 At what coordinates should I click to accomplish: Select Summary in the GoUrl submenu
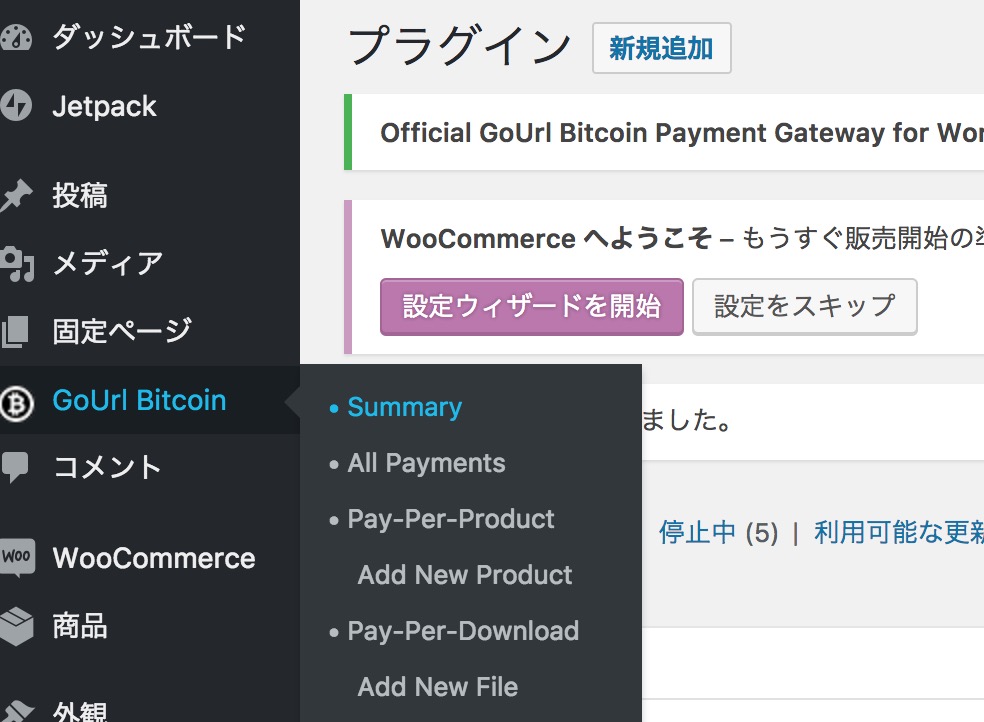pyautogui.click(x=404, y=407)
